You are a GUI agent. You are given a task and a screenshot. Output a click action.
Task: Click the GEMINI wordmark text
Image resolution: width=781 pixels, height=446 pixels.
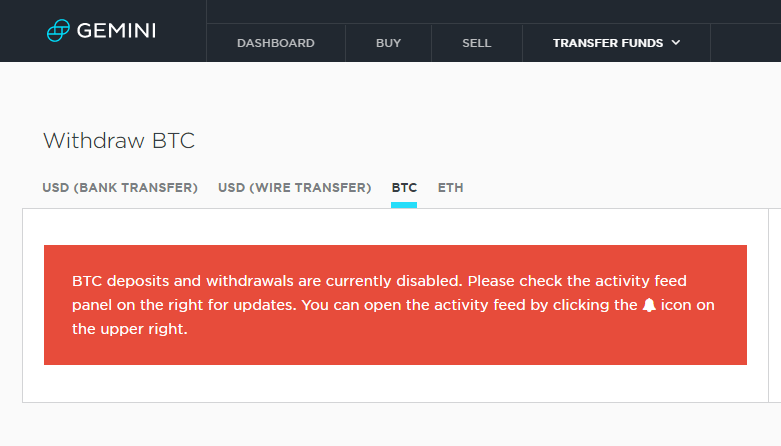116,31
